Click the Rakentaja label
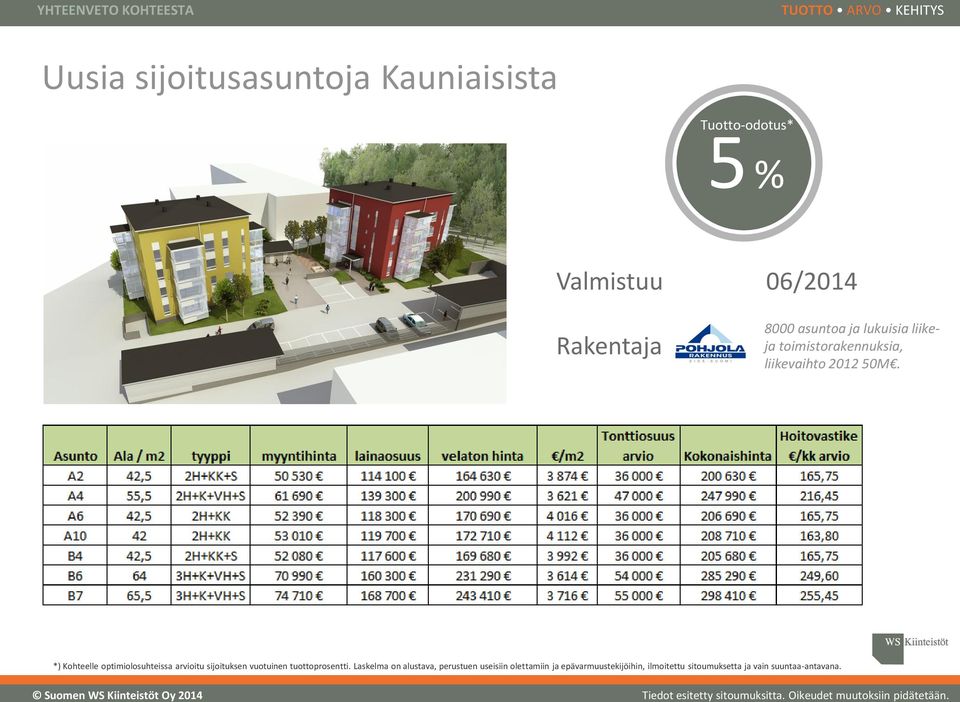The width and height of the screenshot is (960, 702). [x=609, y=346]
